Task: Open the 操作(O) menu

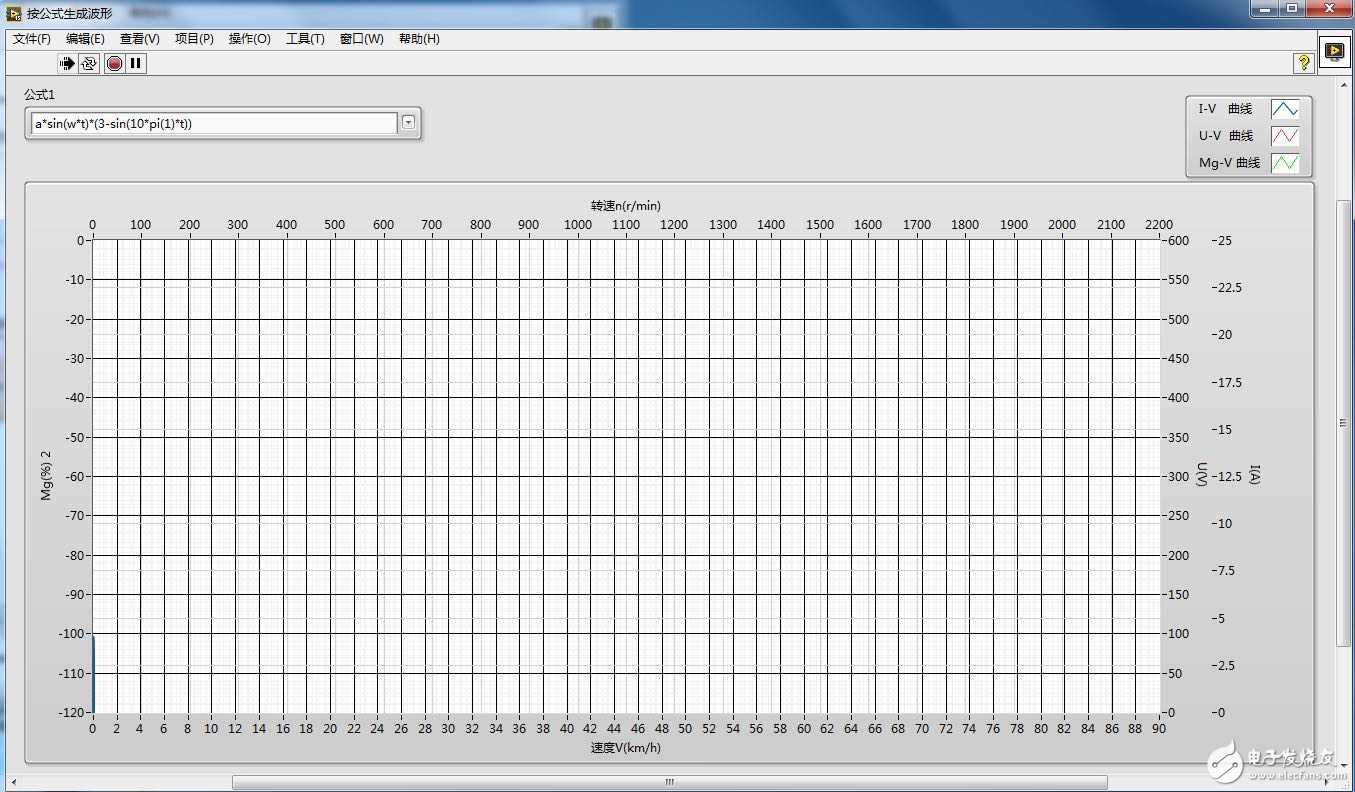Action: point(249,39)
